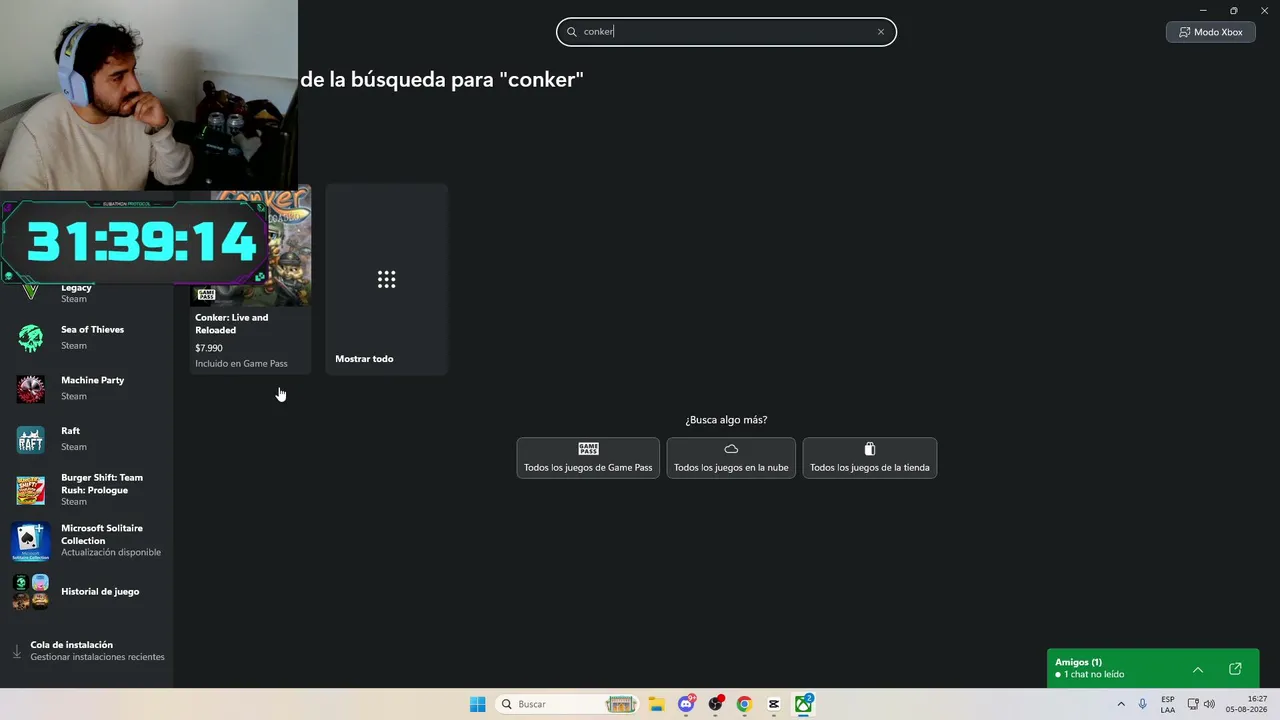Select Machine Party in the sidebar list

click(86, 389)
